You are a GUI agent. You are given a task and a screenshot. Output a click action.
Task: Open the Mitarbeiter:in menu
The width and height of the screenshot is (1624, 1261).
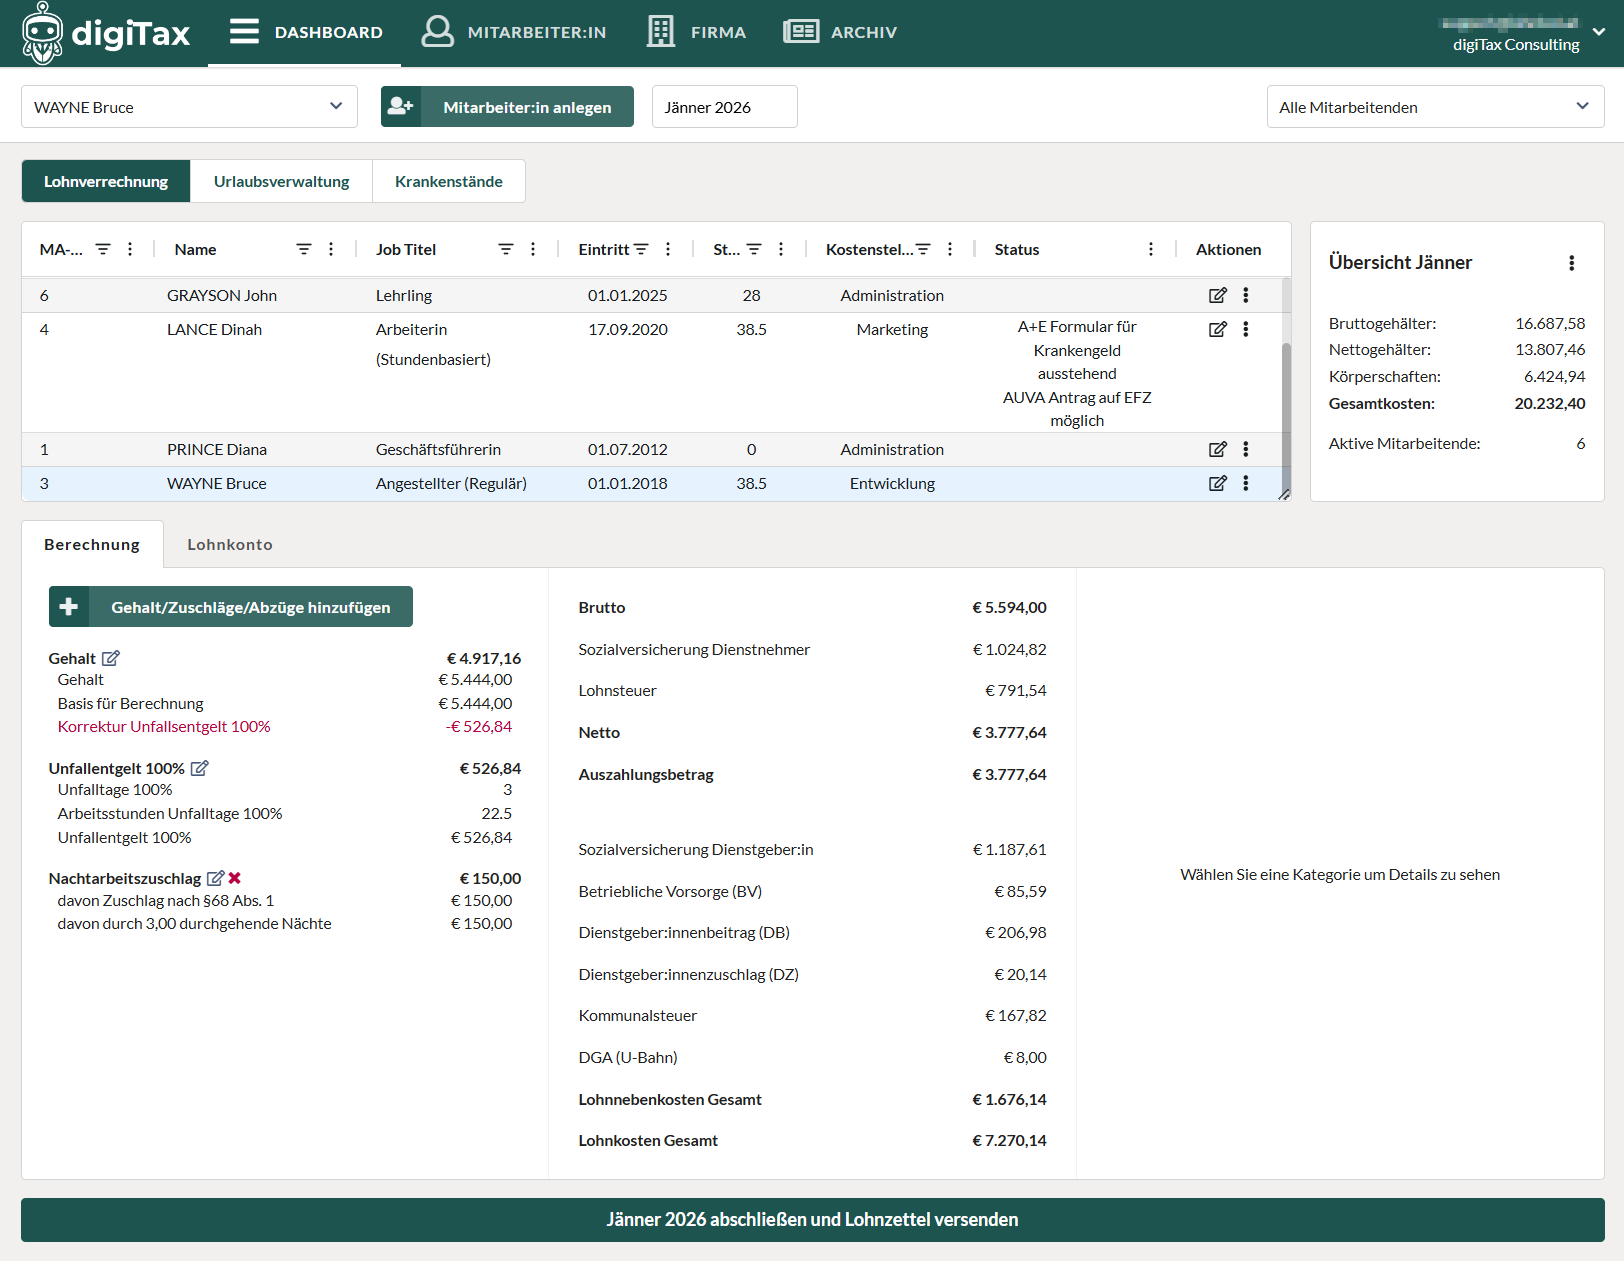tap(513, 32)
